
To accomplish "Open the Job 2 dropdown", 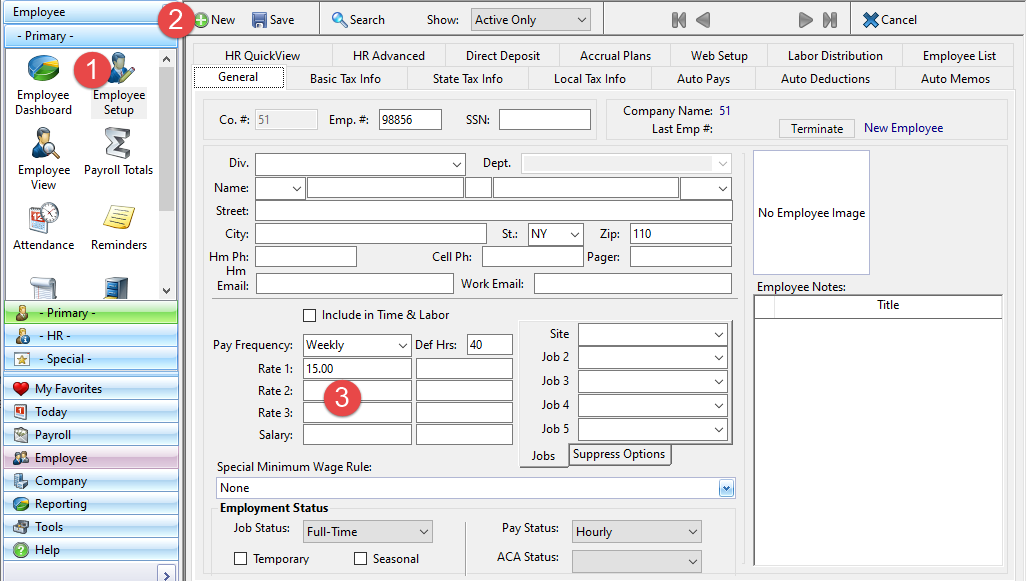I will (652, 358).
